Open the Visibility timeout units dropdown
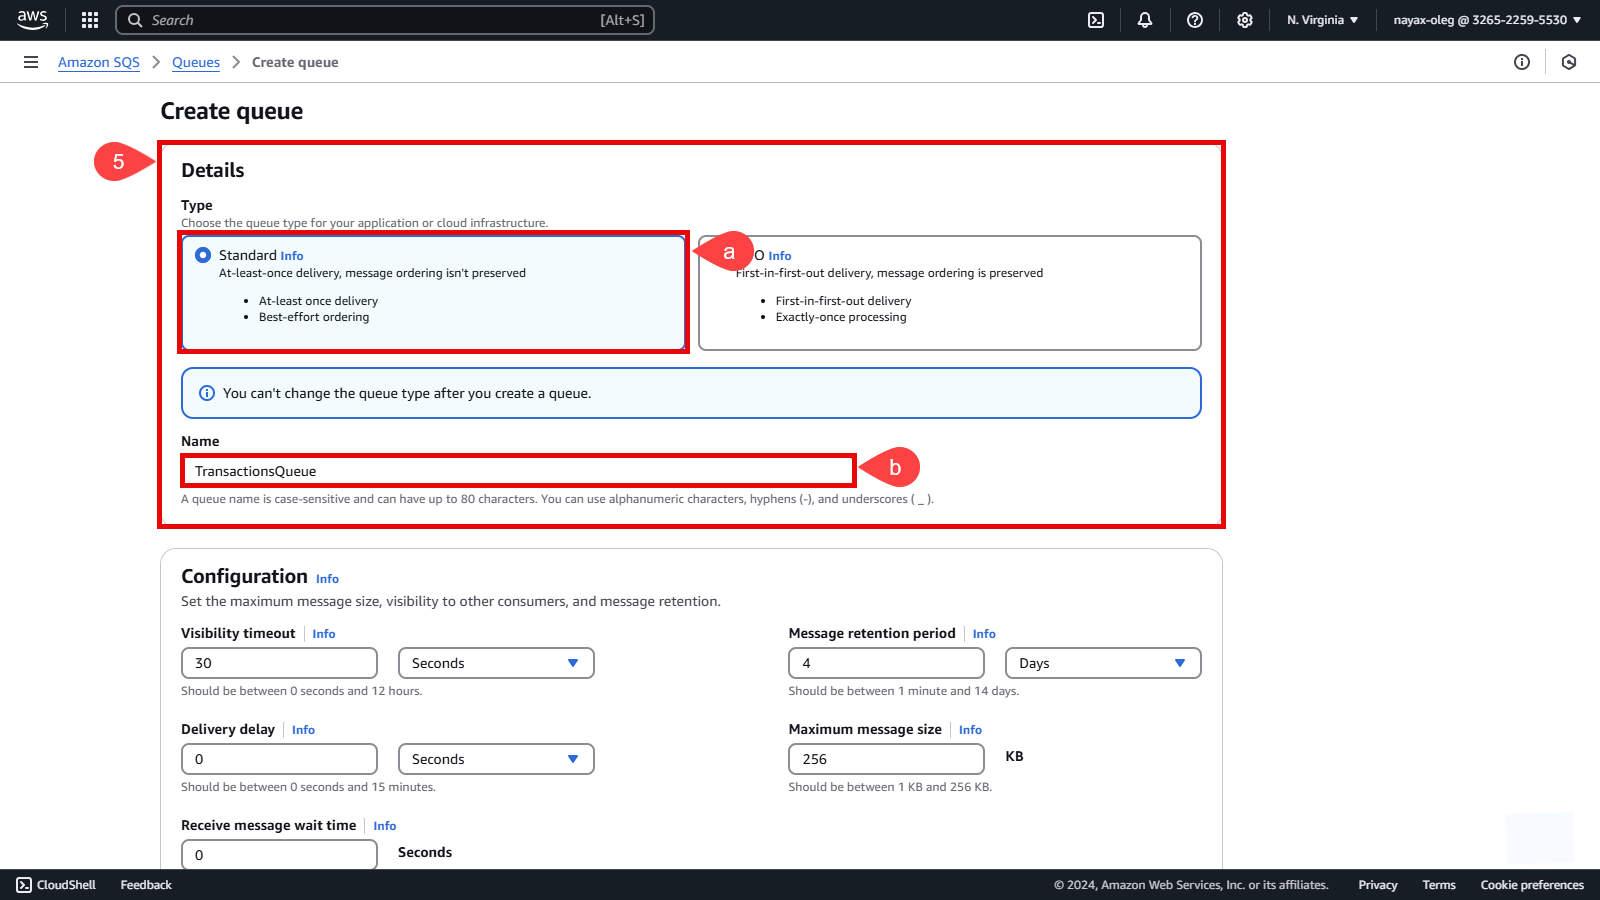 click(x=496, y=663)
